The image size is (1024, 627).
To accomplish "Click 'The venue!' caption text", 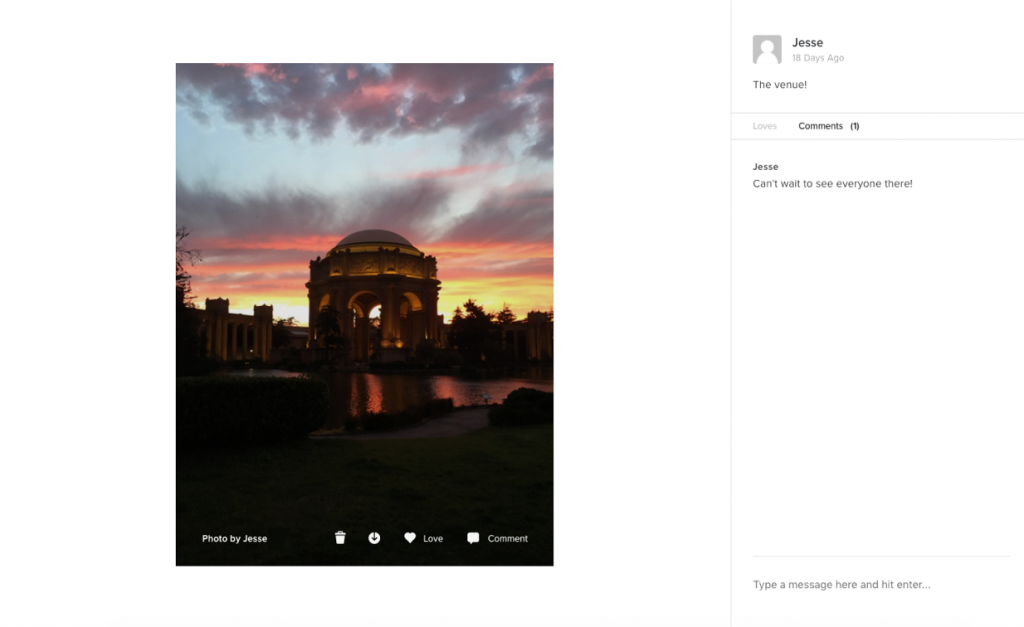I will [780, 85].
